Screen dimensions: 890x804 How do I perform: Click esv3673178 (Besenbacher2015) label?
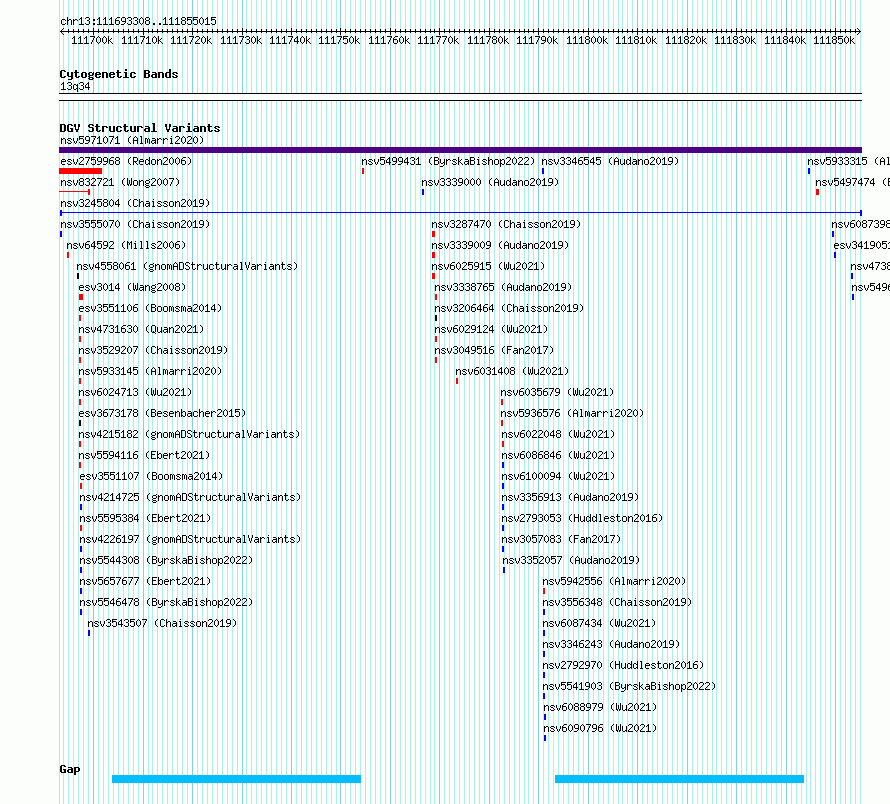pos(162,413)
